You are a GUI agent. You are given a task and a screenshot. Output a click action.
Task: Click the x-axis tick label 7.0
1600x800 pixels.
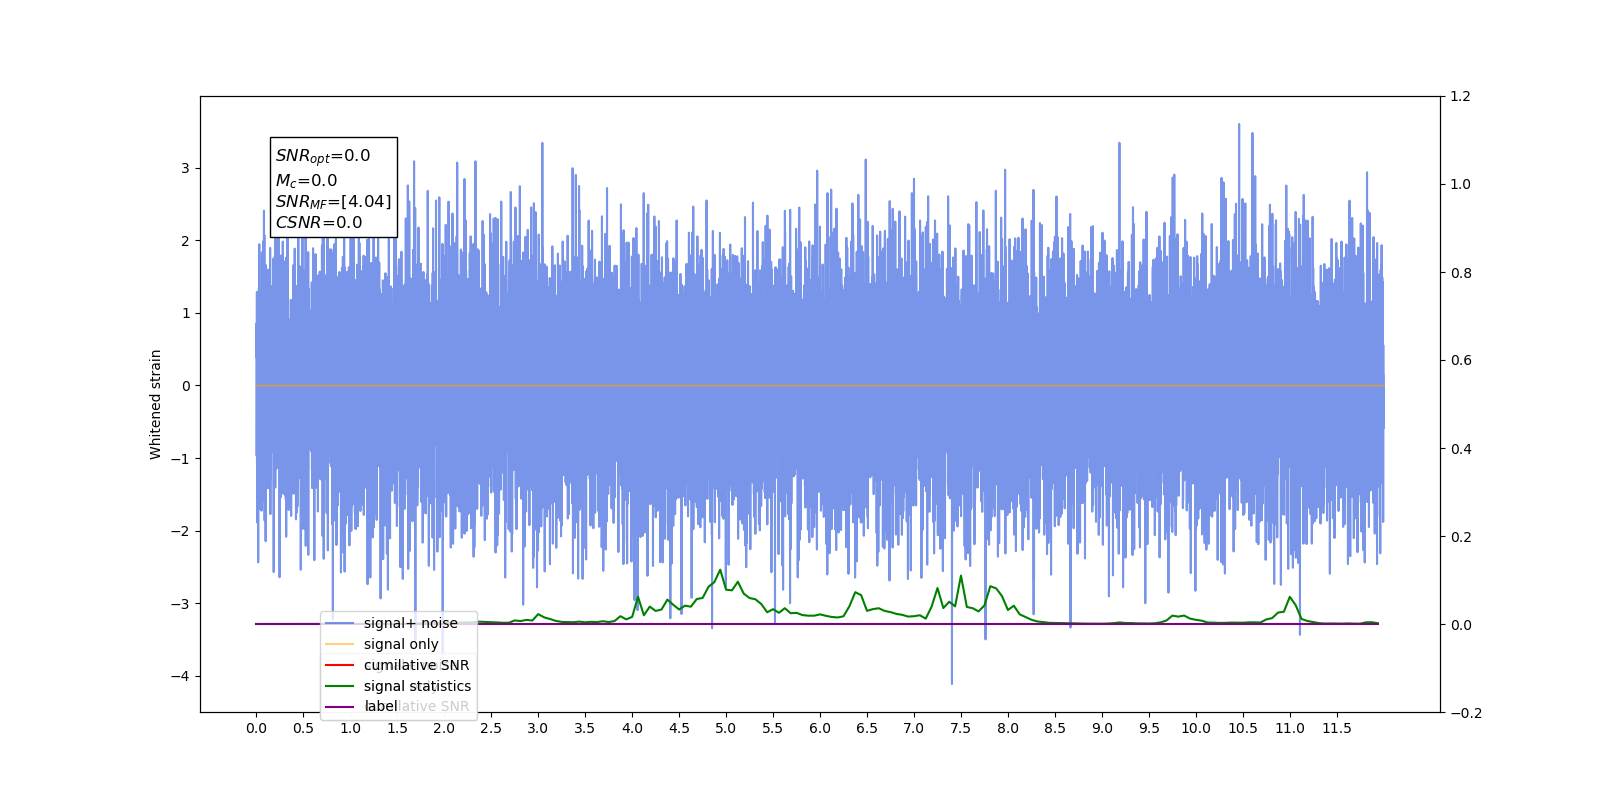[914, 728]
